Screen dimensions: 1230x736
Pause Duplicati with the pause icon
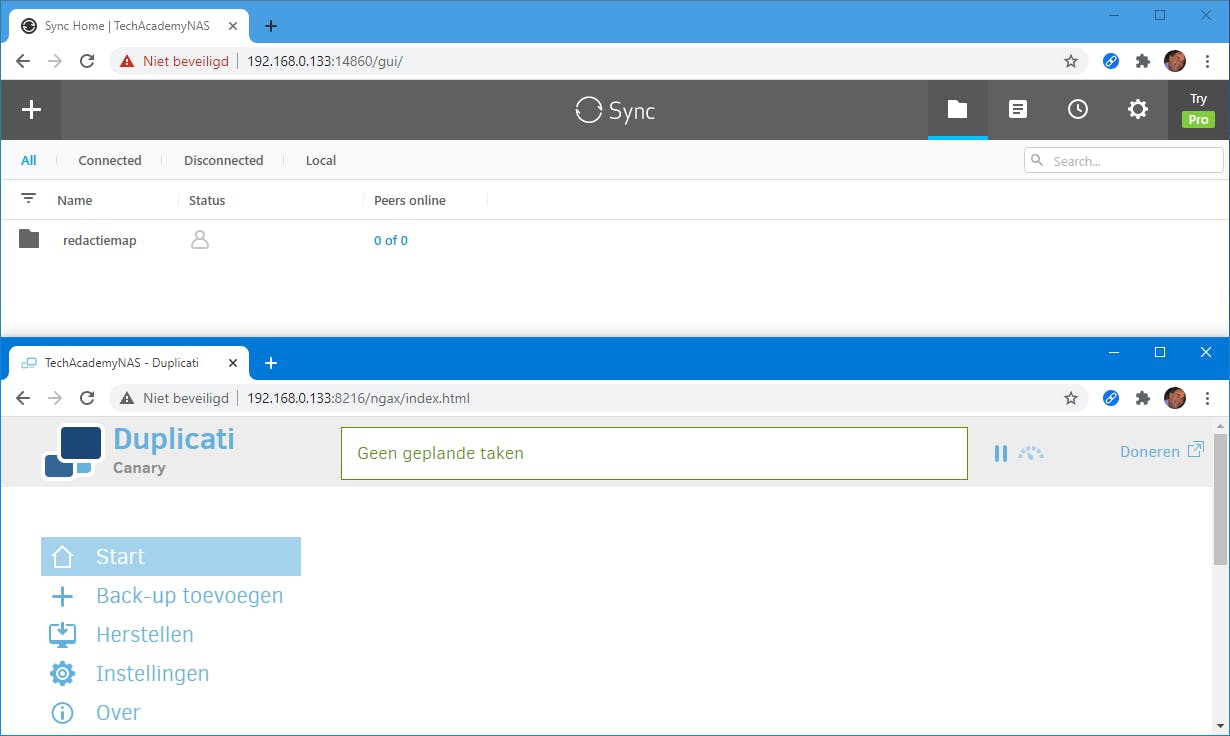(1001, 453)
